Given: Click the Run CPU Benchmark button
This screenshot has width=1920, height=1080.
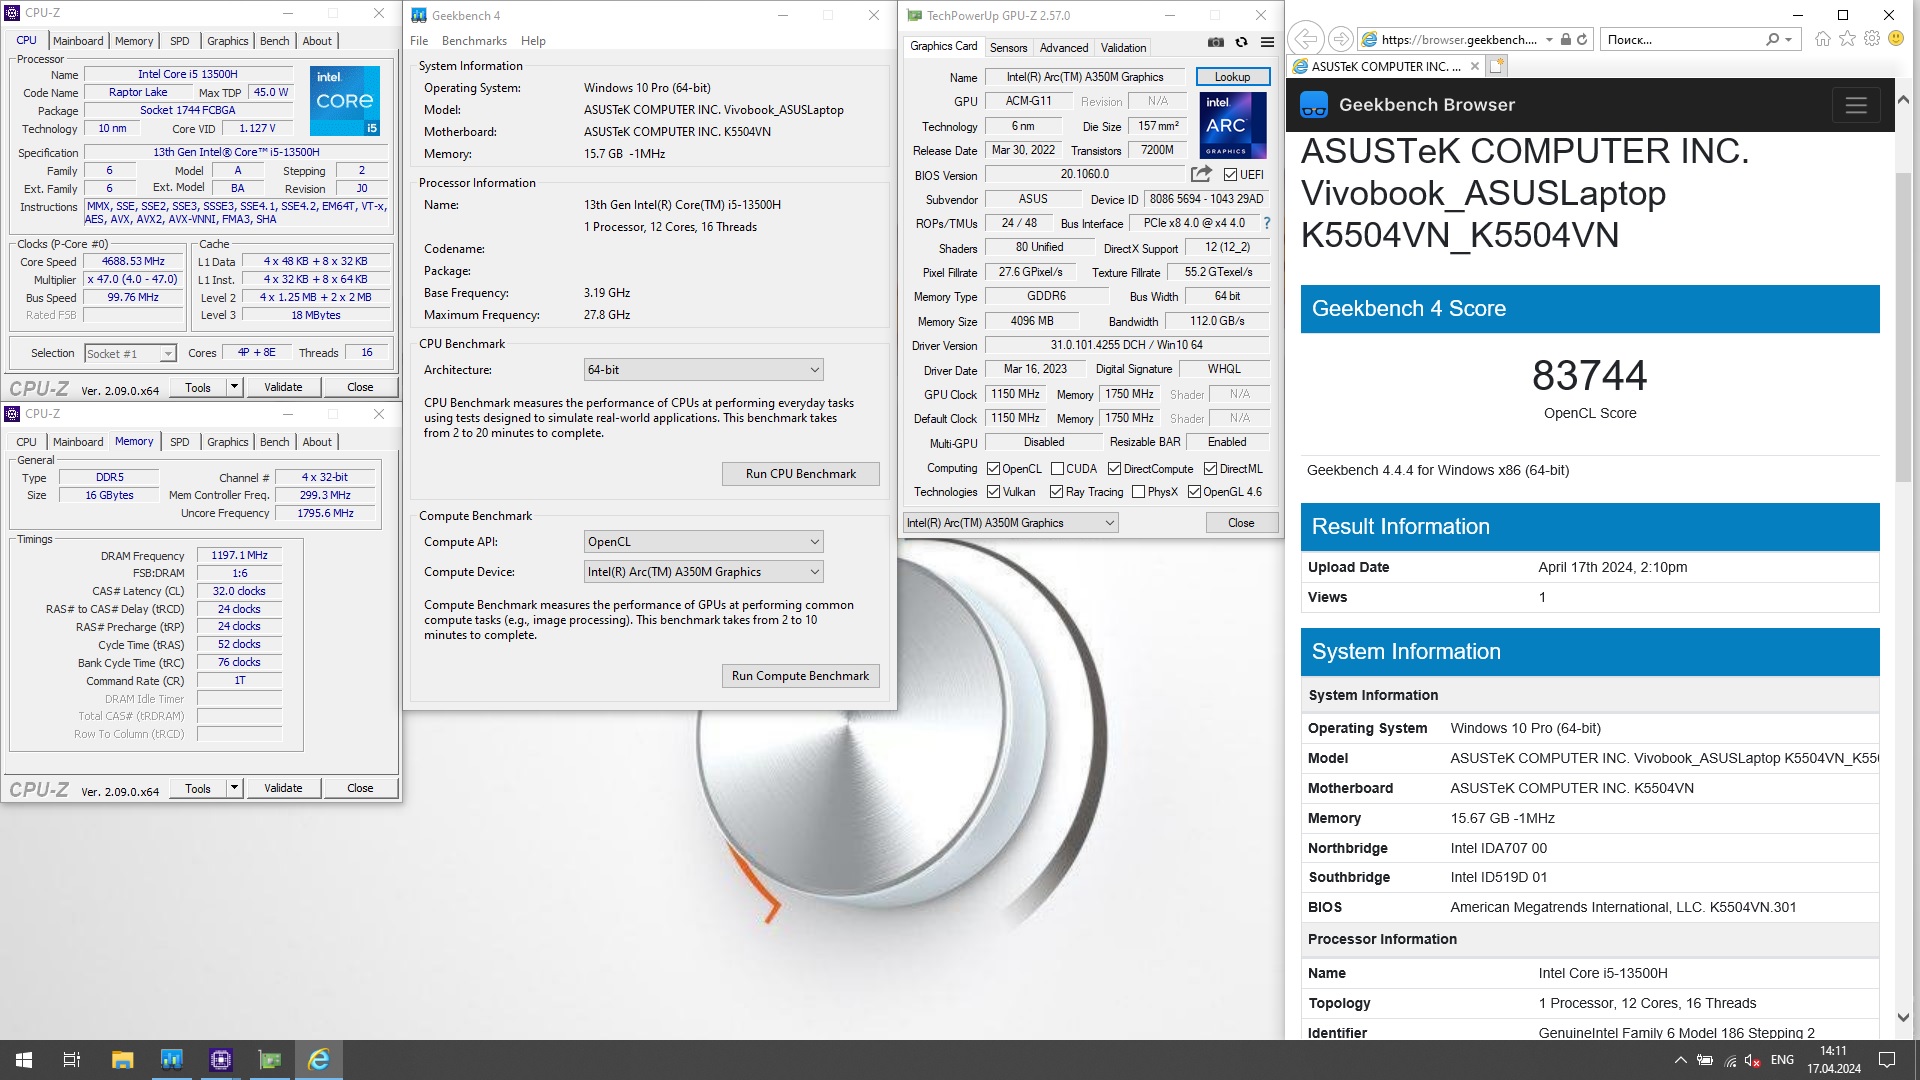Looking at the screenshot, I should [x=801, y=474].
